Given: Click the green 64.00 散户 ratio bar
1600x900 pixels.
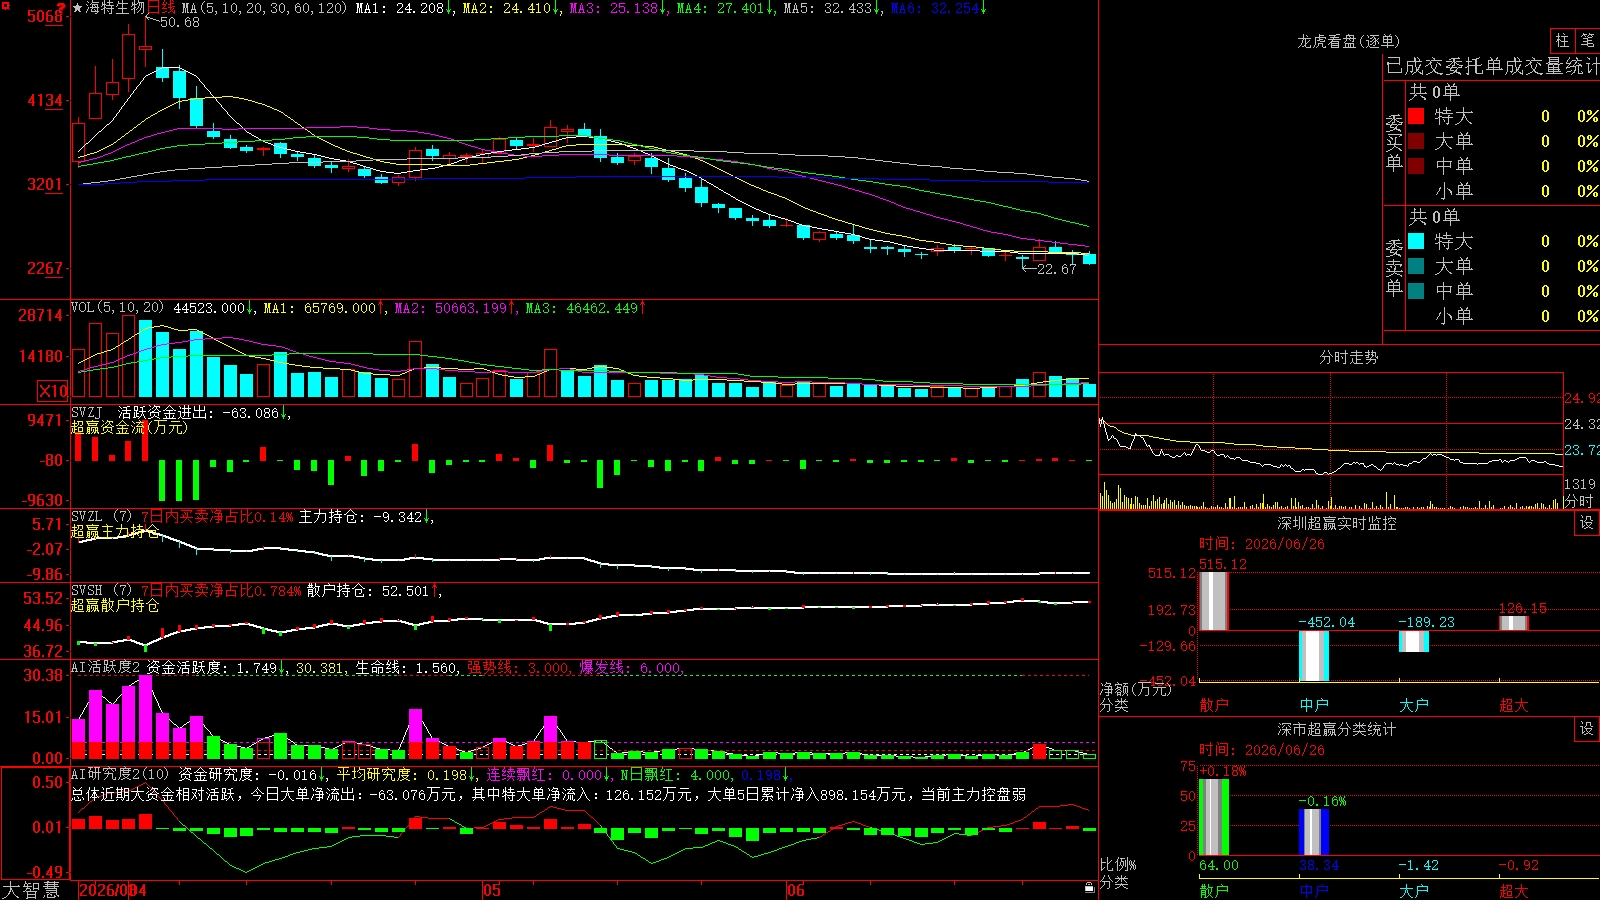Looking at the screenshot, I should tap(1214, 817).
